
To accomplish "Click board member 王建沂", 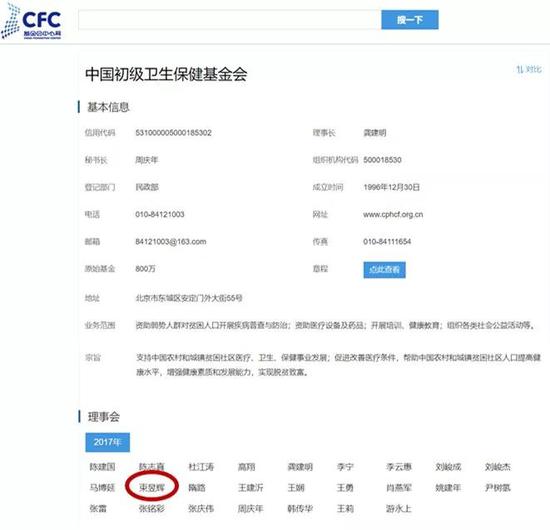I will click(x=250, y=488).
